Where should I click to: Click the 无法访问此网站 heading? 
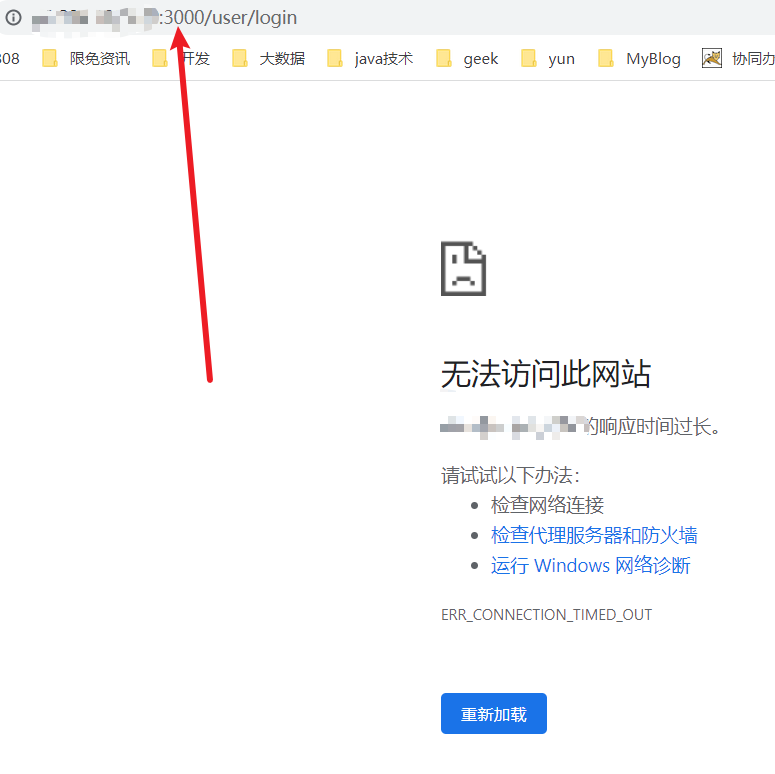(x=546, y=374)
